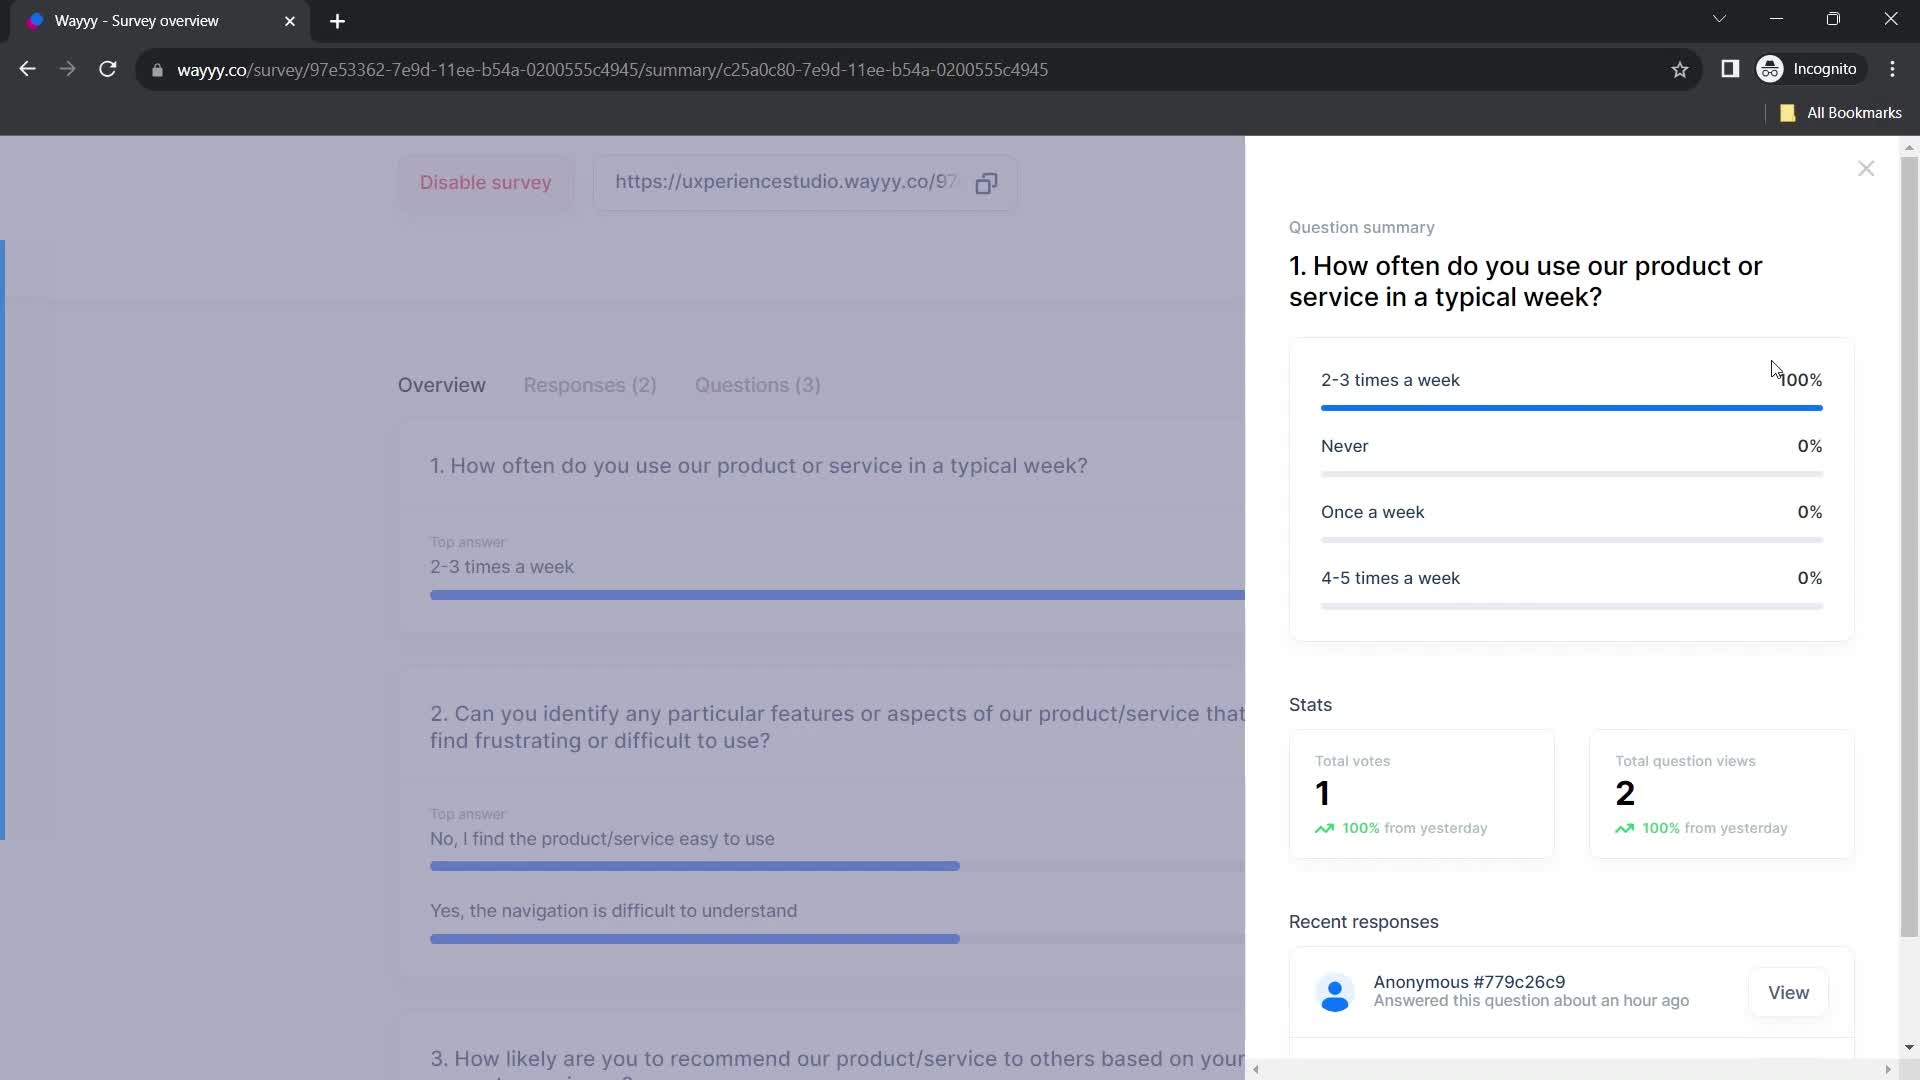The width and height of the screenshot is (1920, 1080).
Task: Click the Disable survey button
Action: [x=485, y=183]
